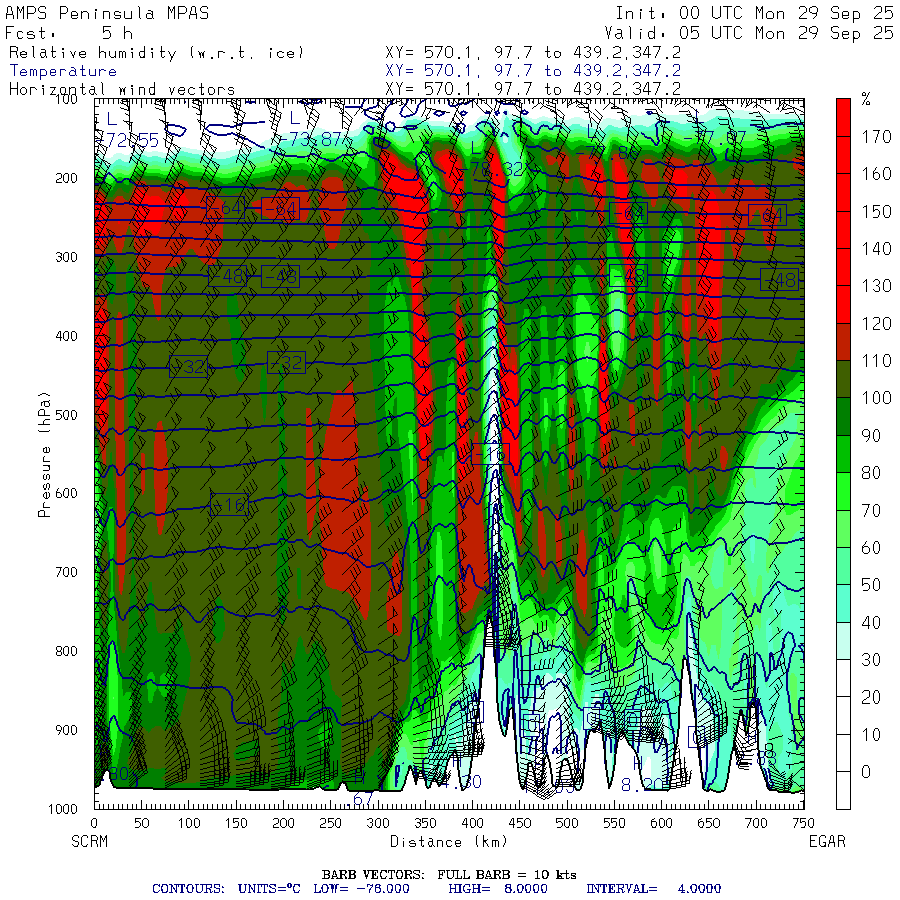Click the 'BARB VECTORS: FULL BARB = 10 kts' caption
Screen dimensions: 900x900
(449, 875)
